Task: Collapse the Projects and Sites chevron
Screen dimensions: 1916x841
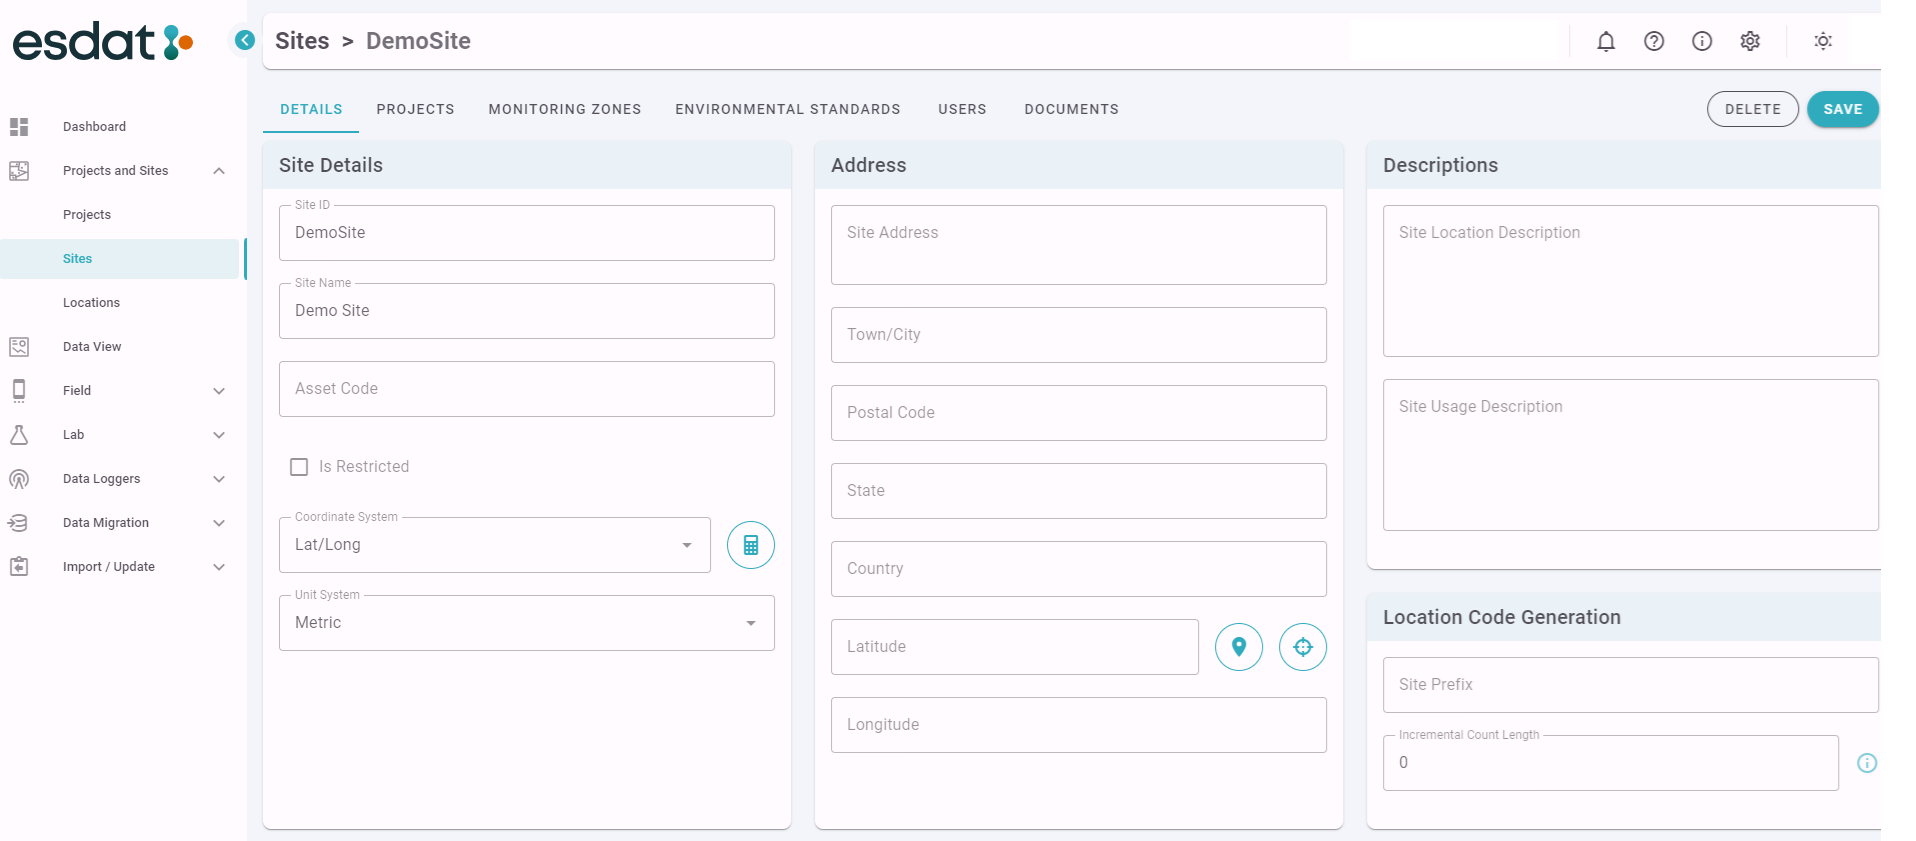Action: pyautogui.click(x=219, y=171)
